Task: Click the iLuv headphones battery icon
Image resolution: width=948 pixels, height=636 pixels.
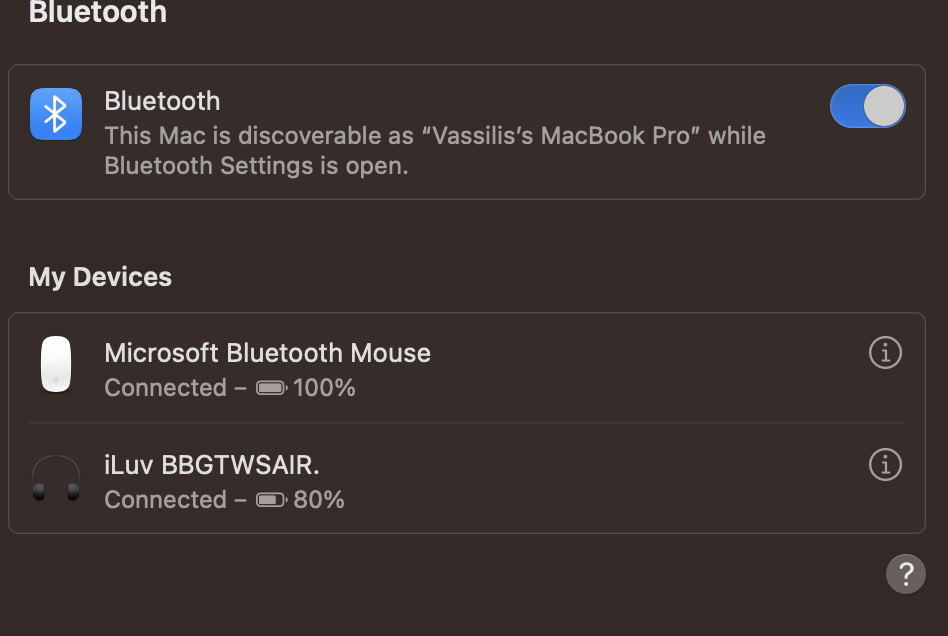Action: pyautogui.click(x=271, y=500)
